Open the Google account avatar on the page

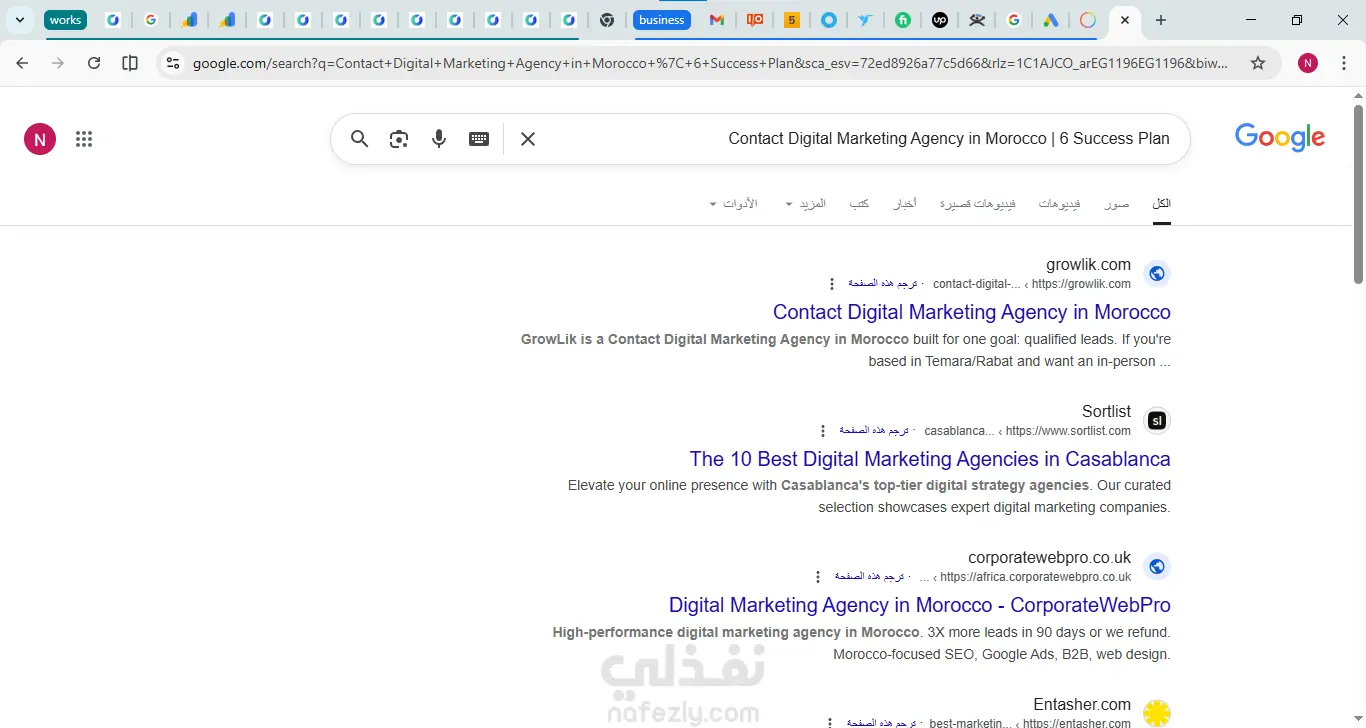click(x=40, y=140)
